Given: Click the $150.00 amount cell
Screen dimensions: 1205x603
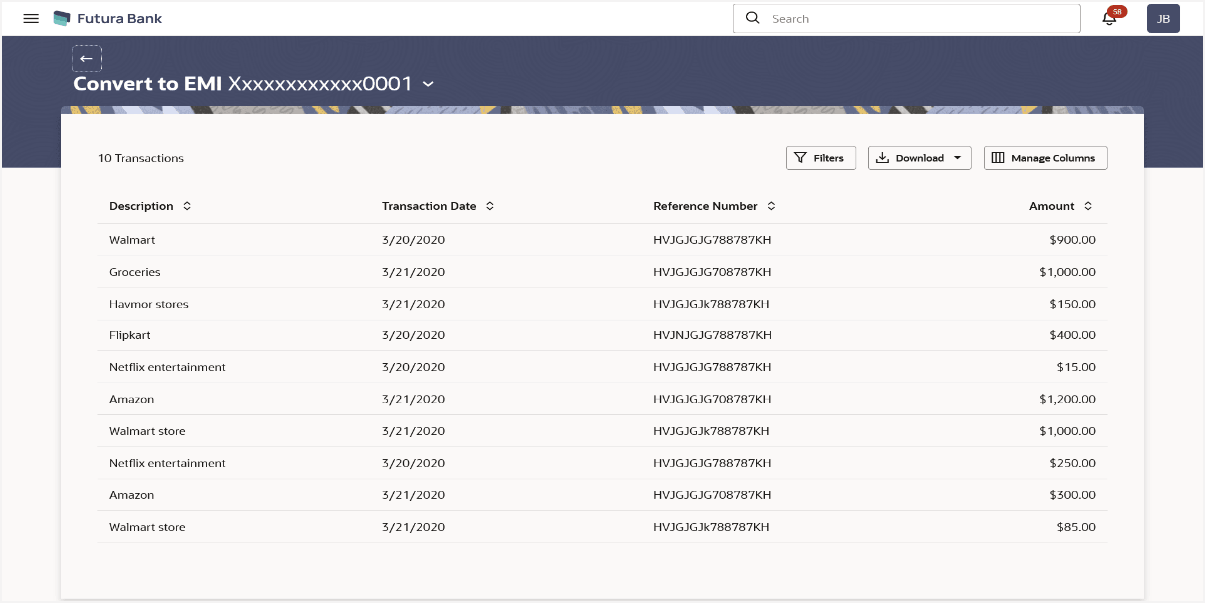Looking at the screenshot, I should click(1072, 304).
